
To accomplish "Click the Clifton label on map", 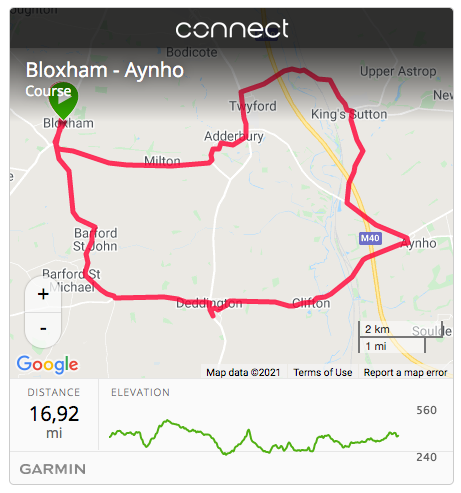I will (311, 303).
